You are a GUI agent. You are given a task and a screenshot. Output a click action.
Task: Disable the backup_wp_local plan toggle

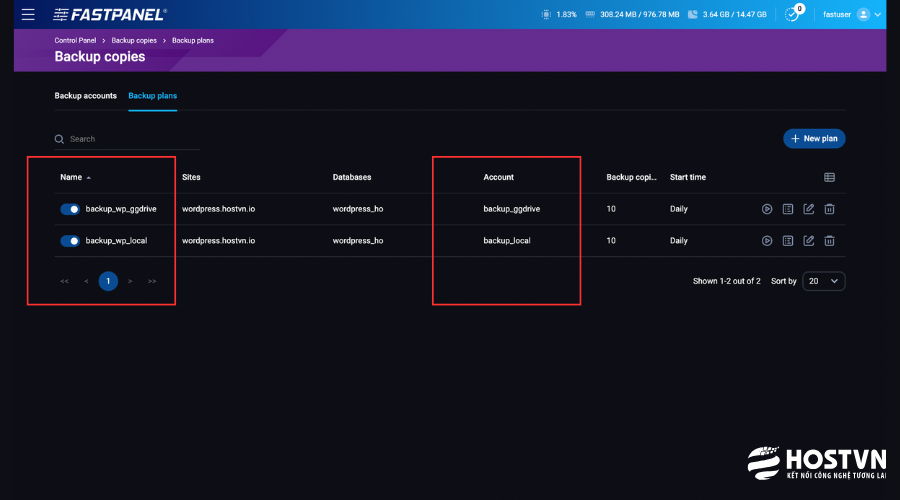click(x=70, y=241)
